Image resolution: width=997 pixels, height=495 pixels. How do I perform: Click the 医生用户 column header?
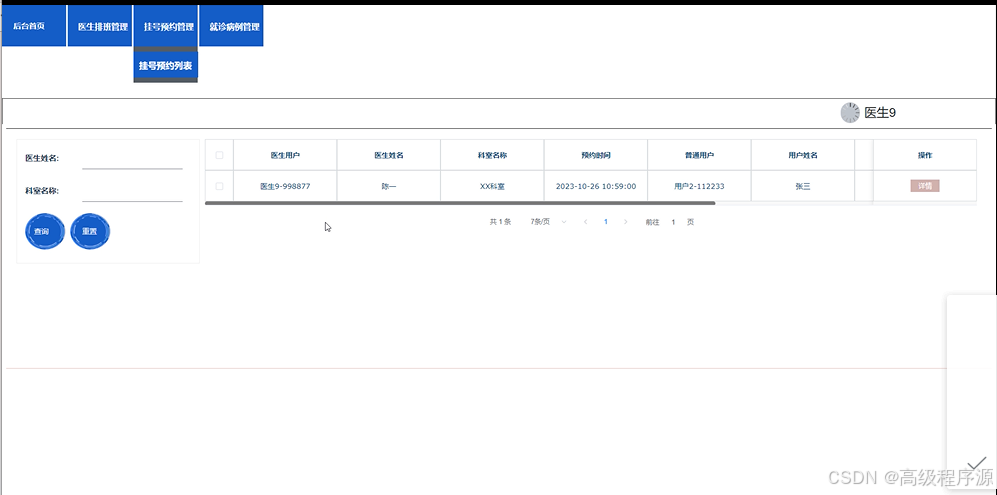(285, 155)
